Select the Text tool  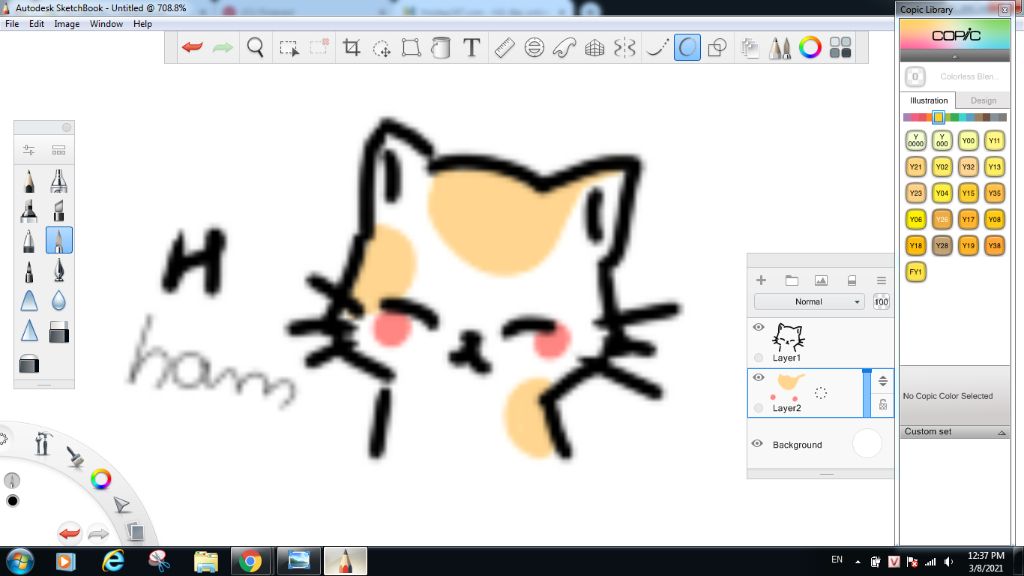click(x=472, y=48)
